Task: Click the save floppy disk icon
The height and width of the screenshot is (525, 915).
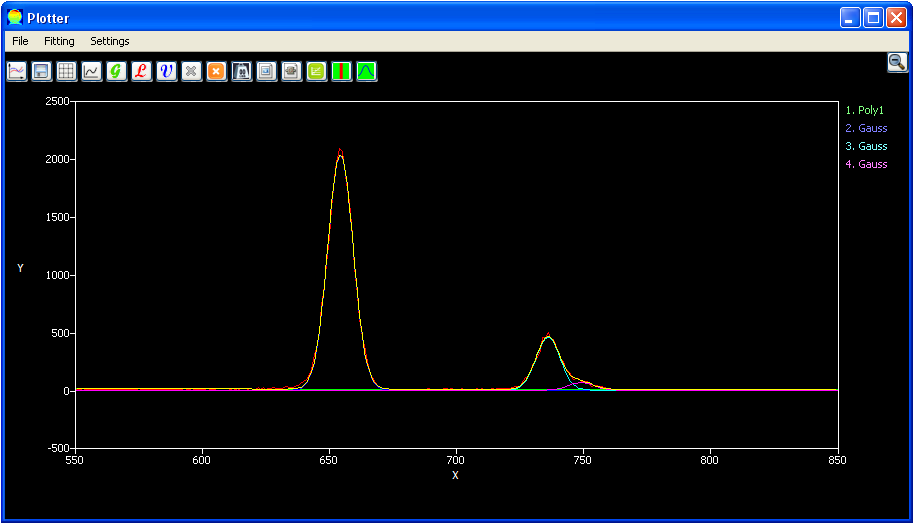Action: click(x=42, y=71)
